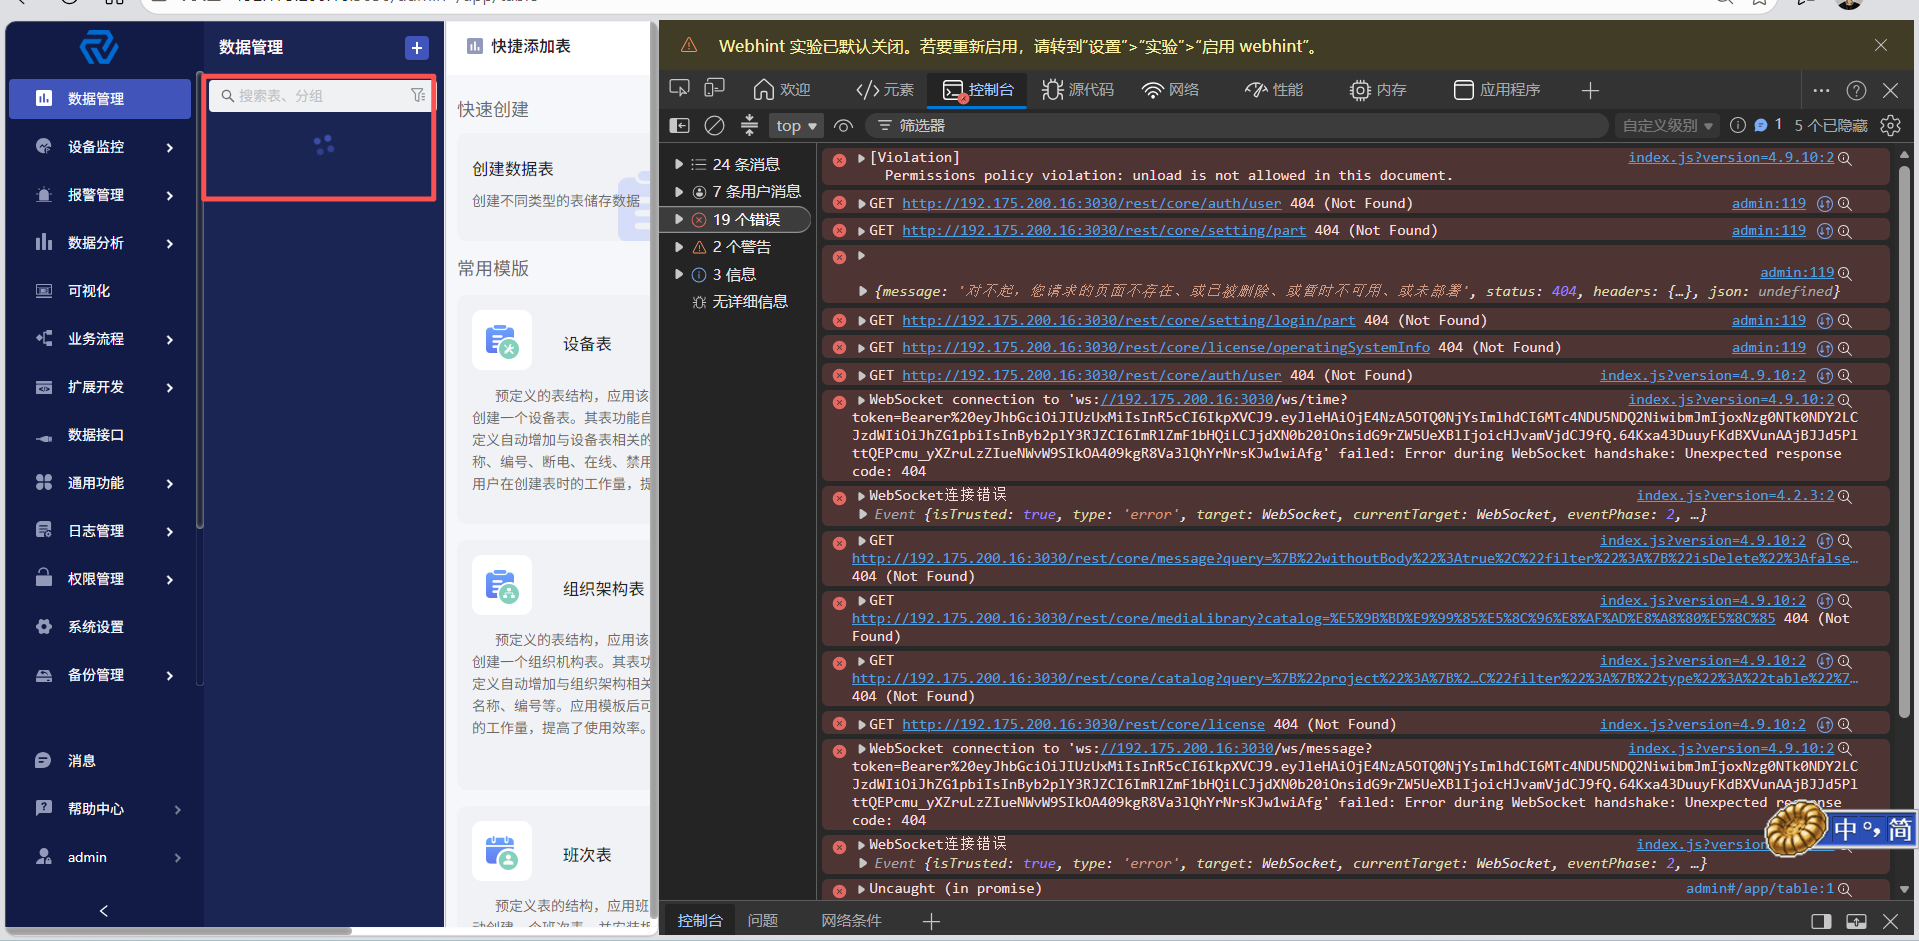Click the plus icon beside 数据管理 header
This screenshot has height=941, width=1919.
pos(417,47)
